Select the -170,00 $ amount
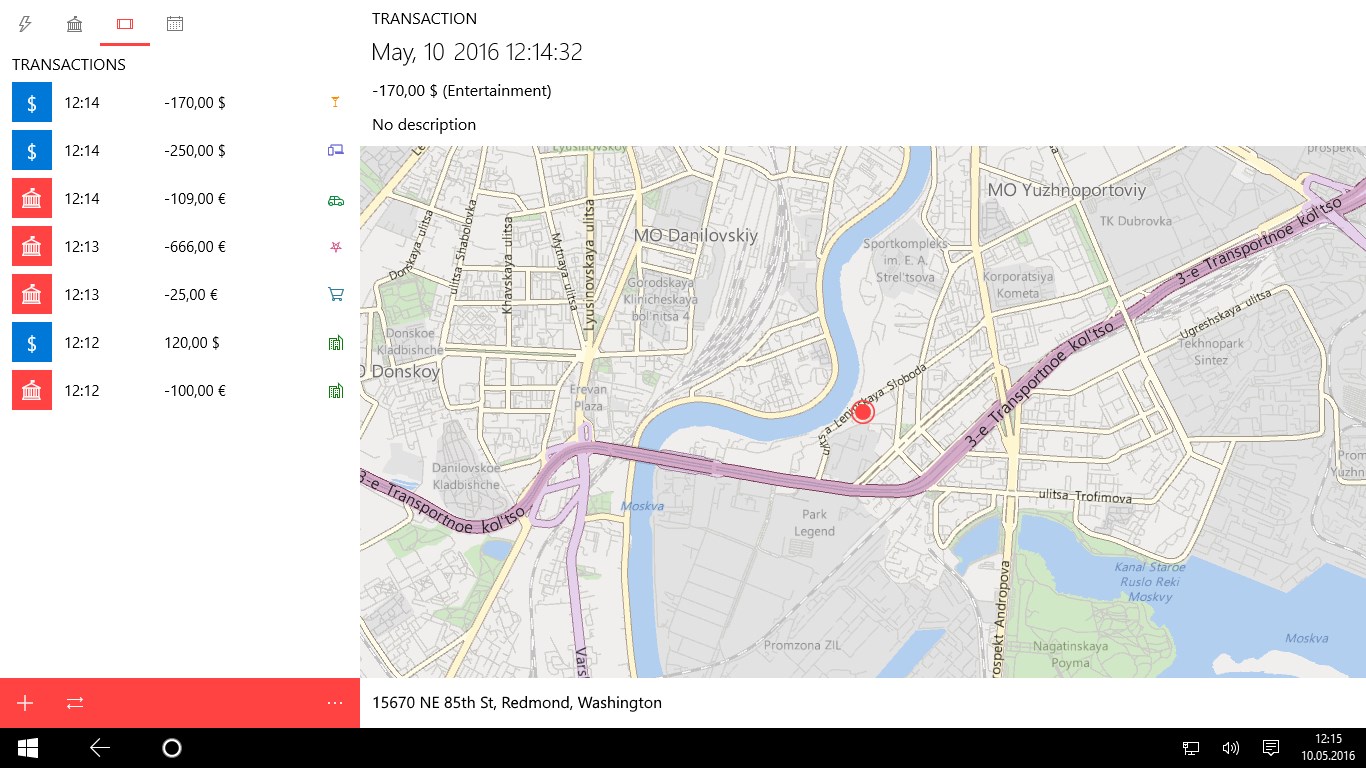The image size is (1366, 768). coord(195,102)
